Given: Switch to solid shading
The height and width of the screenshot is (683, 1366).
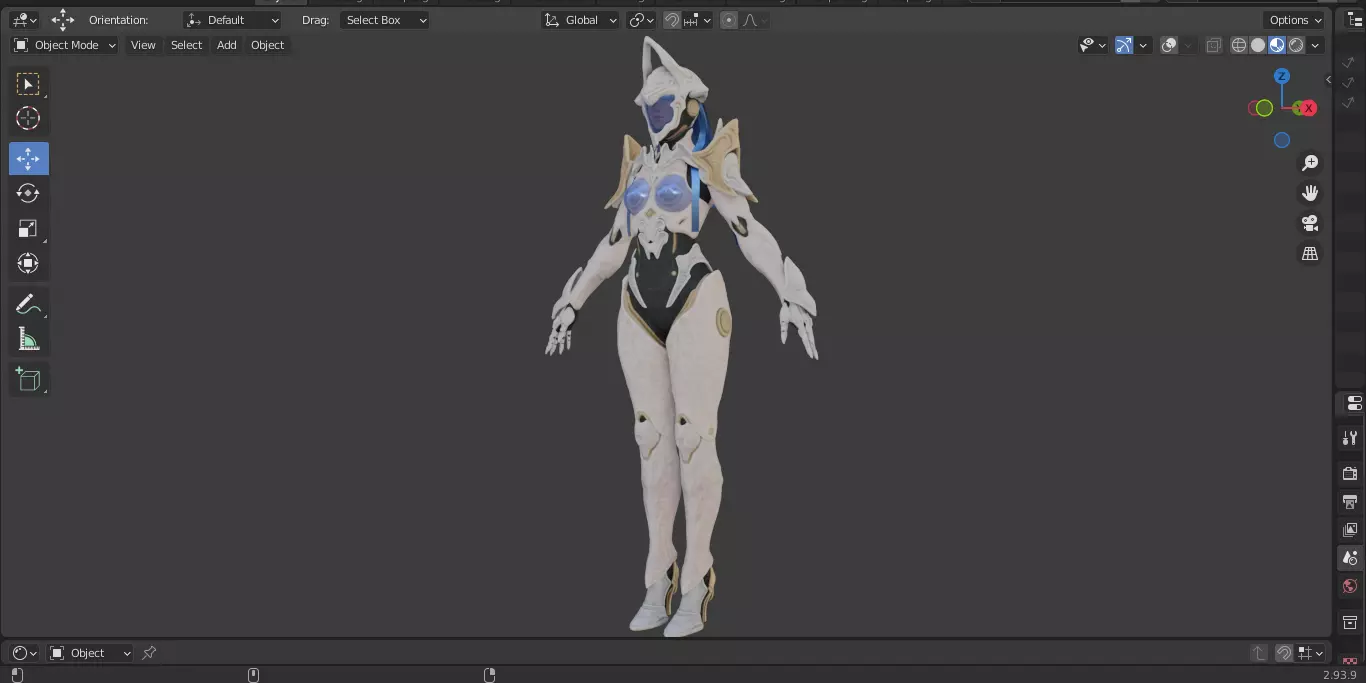Looking at the screenshot, I should [x=1258, y=45].
